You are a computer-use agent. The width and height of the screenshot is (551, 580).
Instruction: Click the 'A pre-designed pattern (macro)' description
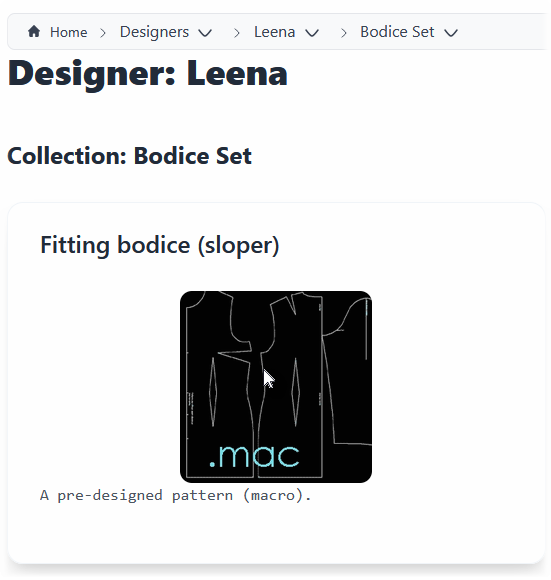tap(176, 495)
